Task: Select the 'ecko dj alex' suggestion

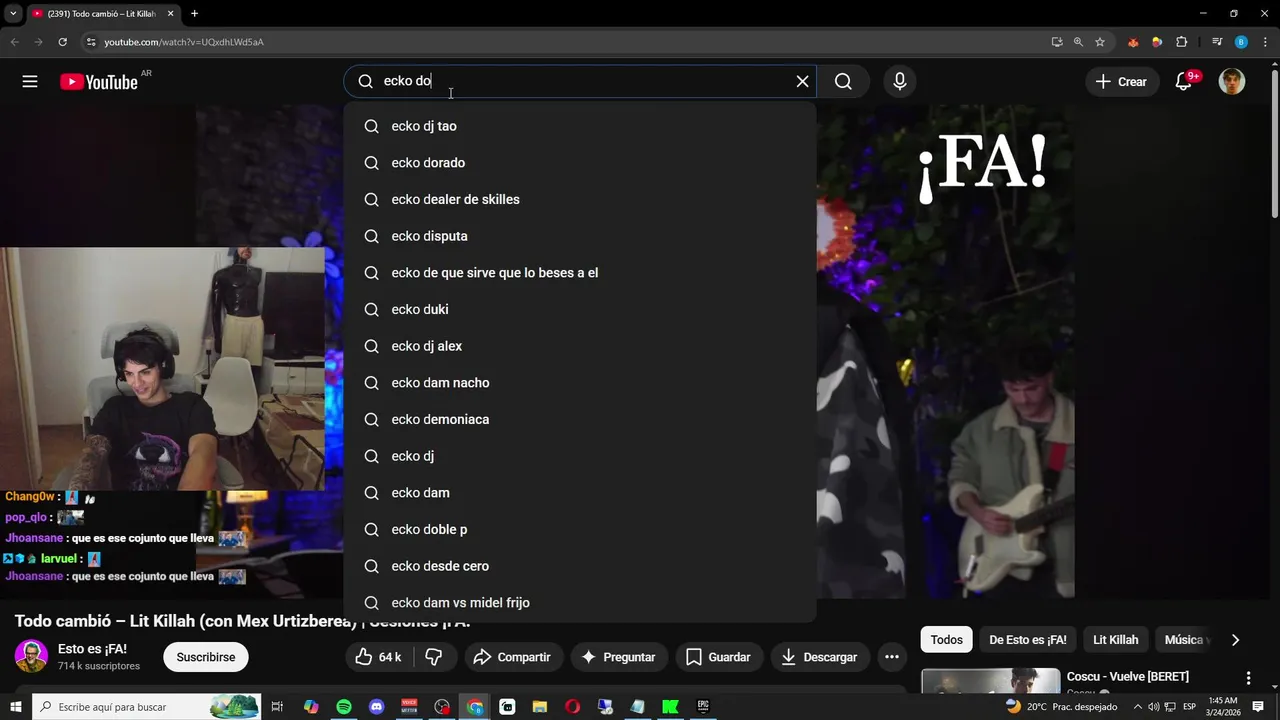Action: click(x=580, y=346)
